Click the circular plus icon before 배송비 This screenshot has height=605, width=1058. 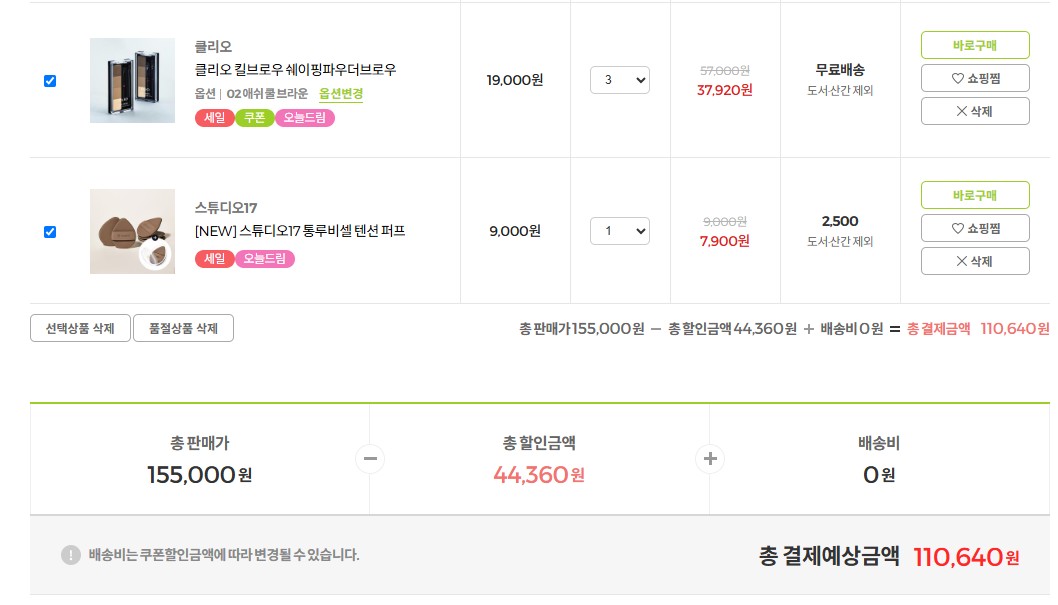710,459
